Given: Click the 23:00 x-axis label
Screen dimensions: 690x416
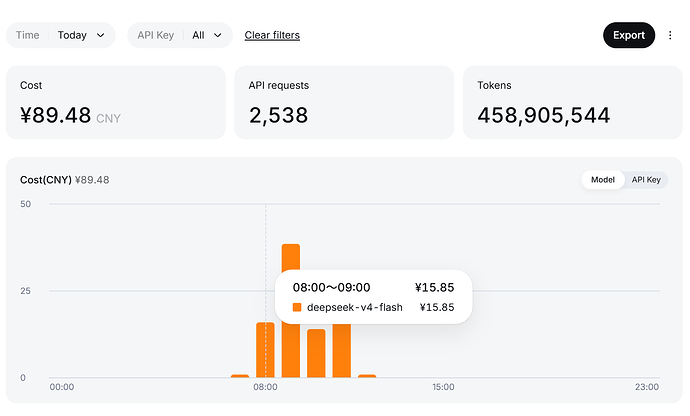Looking at the screenshot, I should (x=647, y=387).
